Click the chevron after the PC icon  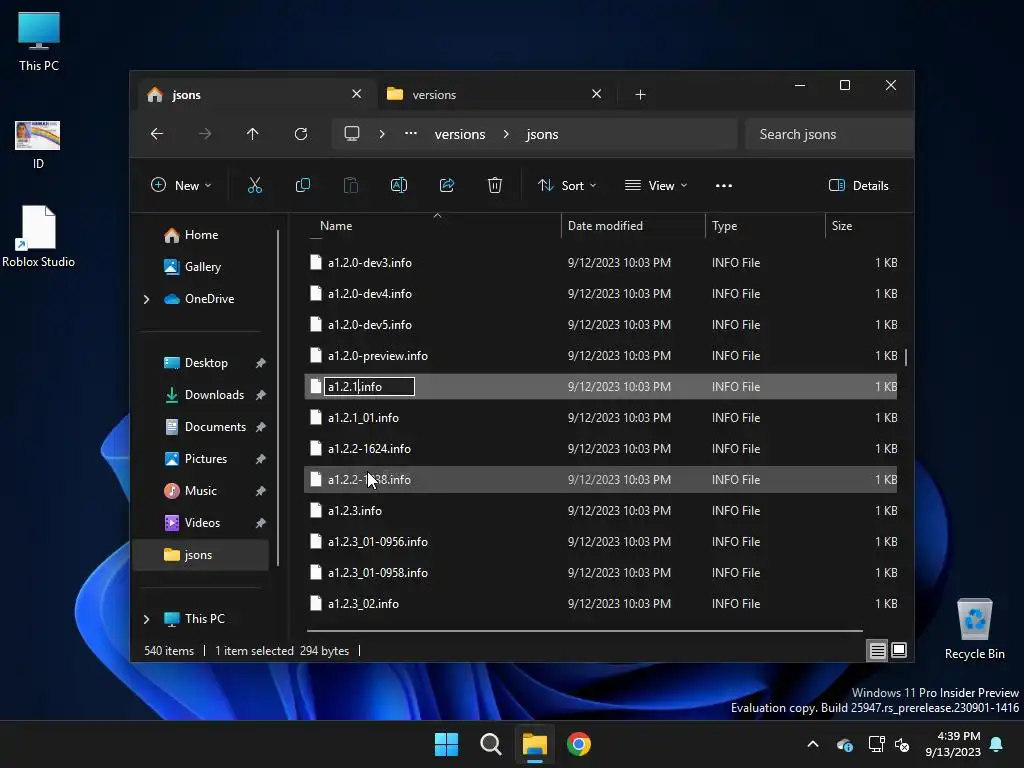tap(382, 134)
